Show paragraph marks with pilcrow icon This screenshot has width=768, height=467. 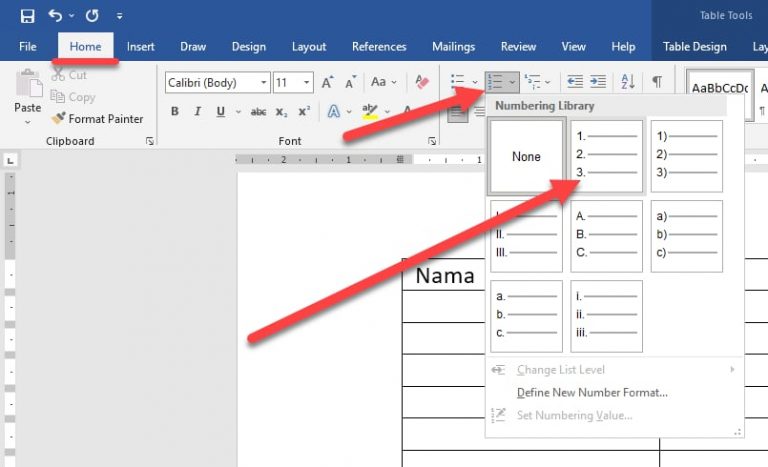point(657,82)
